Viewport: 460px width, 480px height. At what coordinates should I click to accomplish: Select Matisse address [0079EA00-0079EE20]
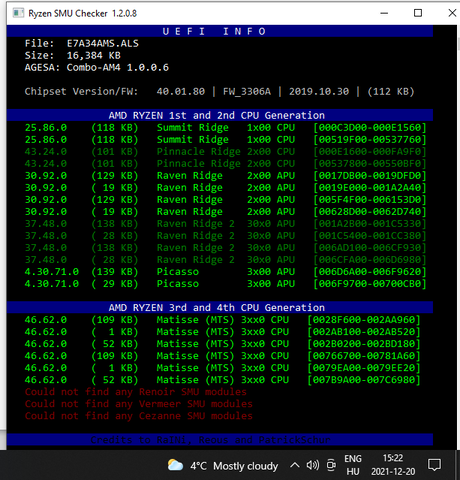coord(364,368)
